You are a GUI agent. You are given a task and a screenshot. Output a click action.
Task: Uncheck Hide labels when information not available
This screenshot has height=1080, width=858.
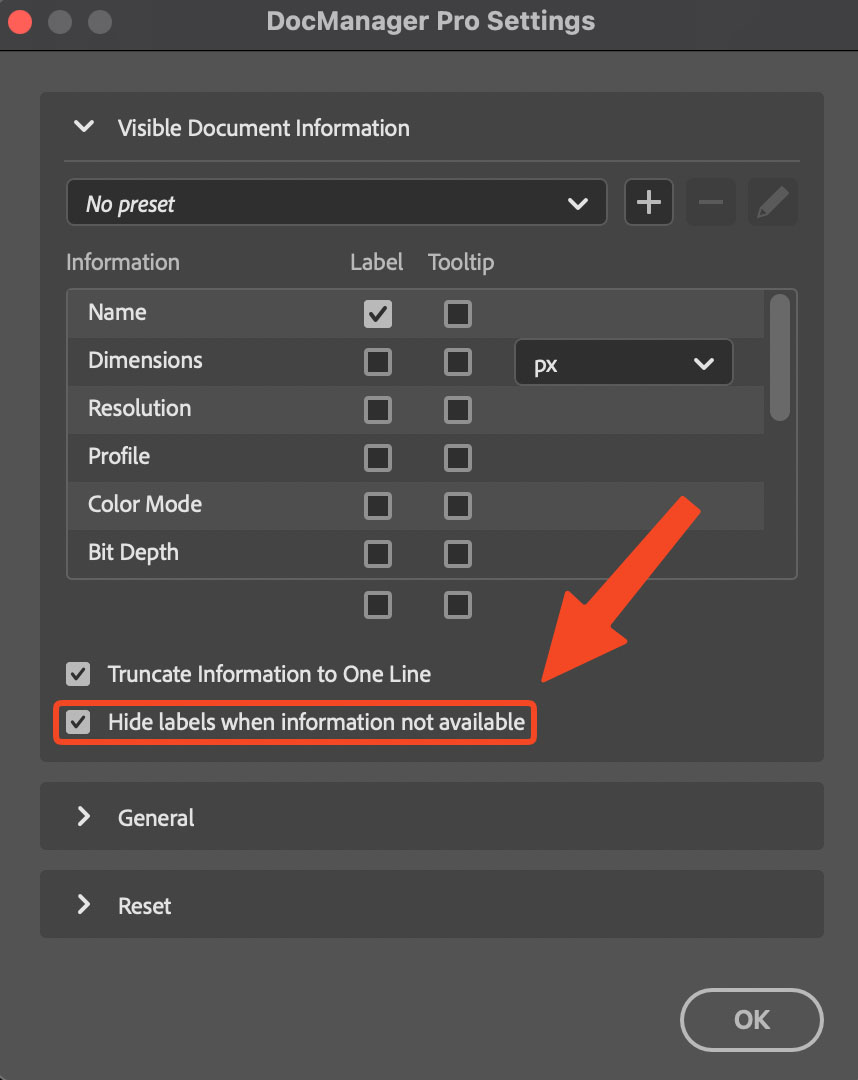(77, 721)
